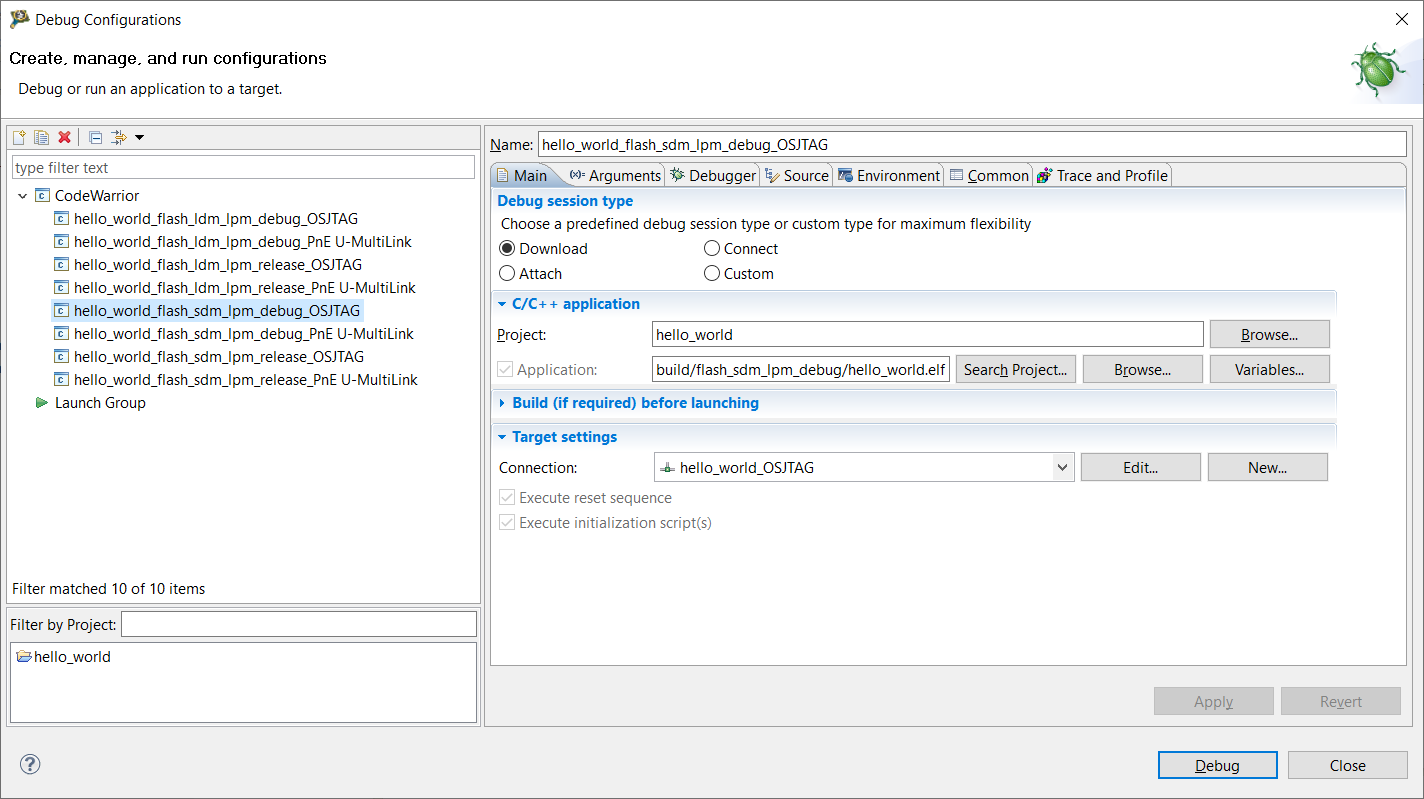Screen dimensions: 1424x799
Task: Select the hello_world project folder icon
Action: point(24,657)
